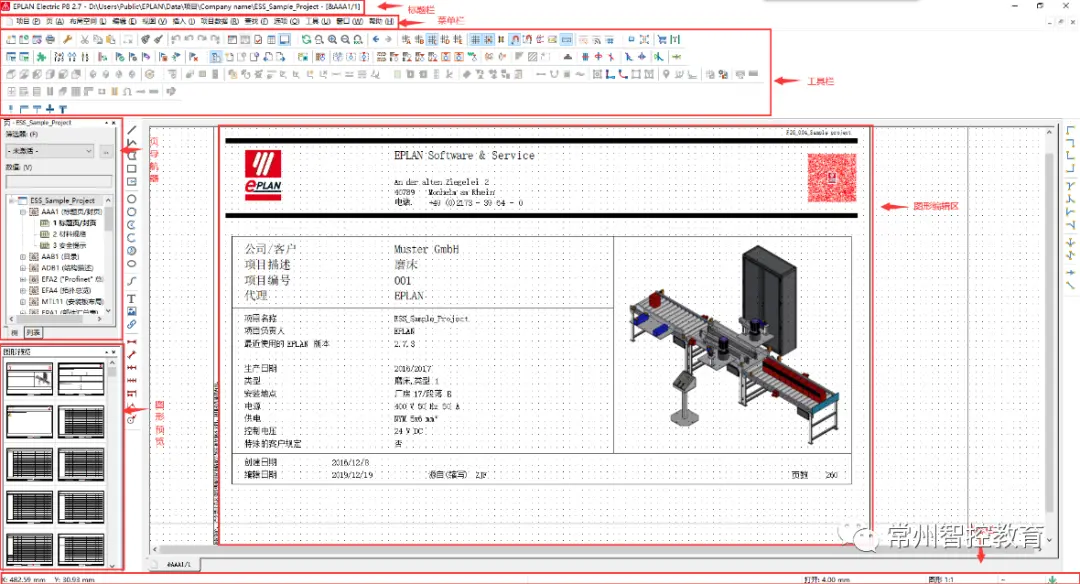Select the ellipse drawing tool
The width and height of the screenshot is (1080, 584).
pos(132,264)
